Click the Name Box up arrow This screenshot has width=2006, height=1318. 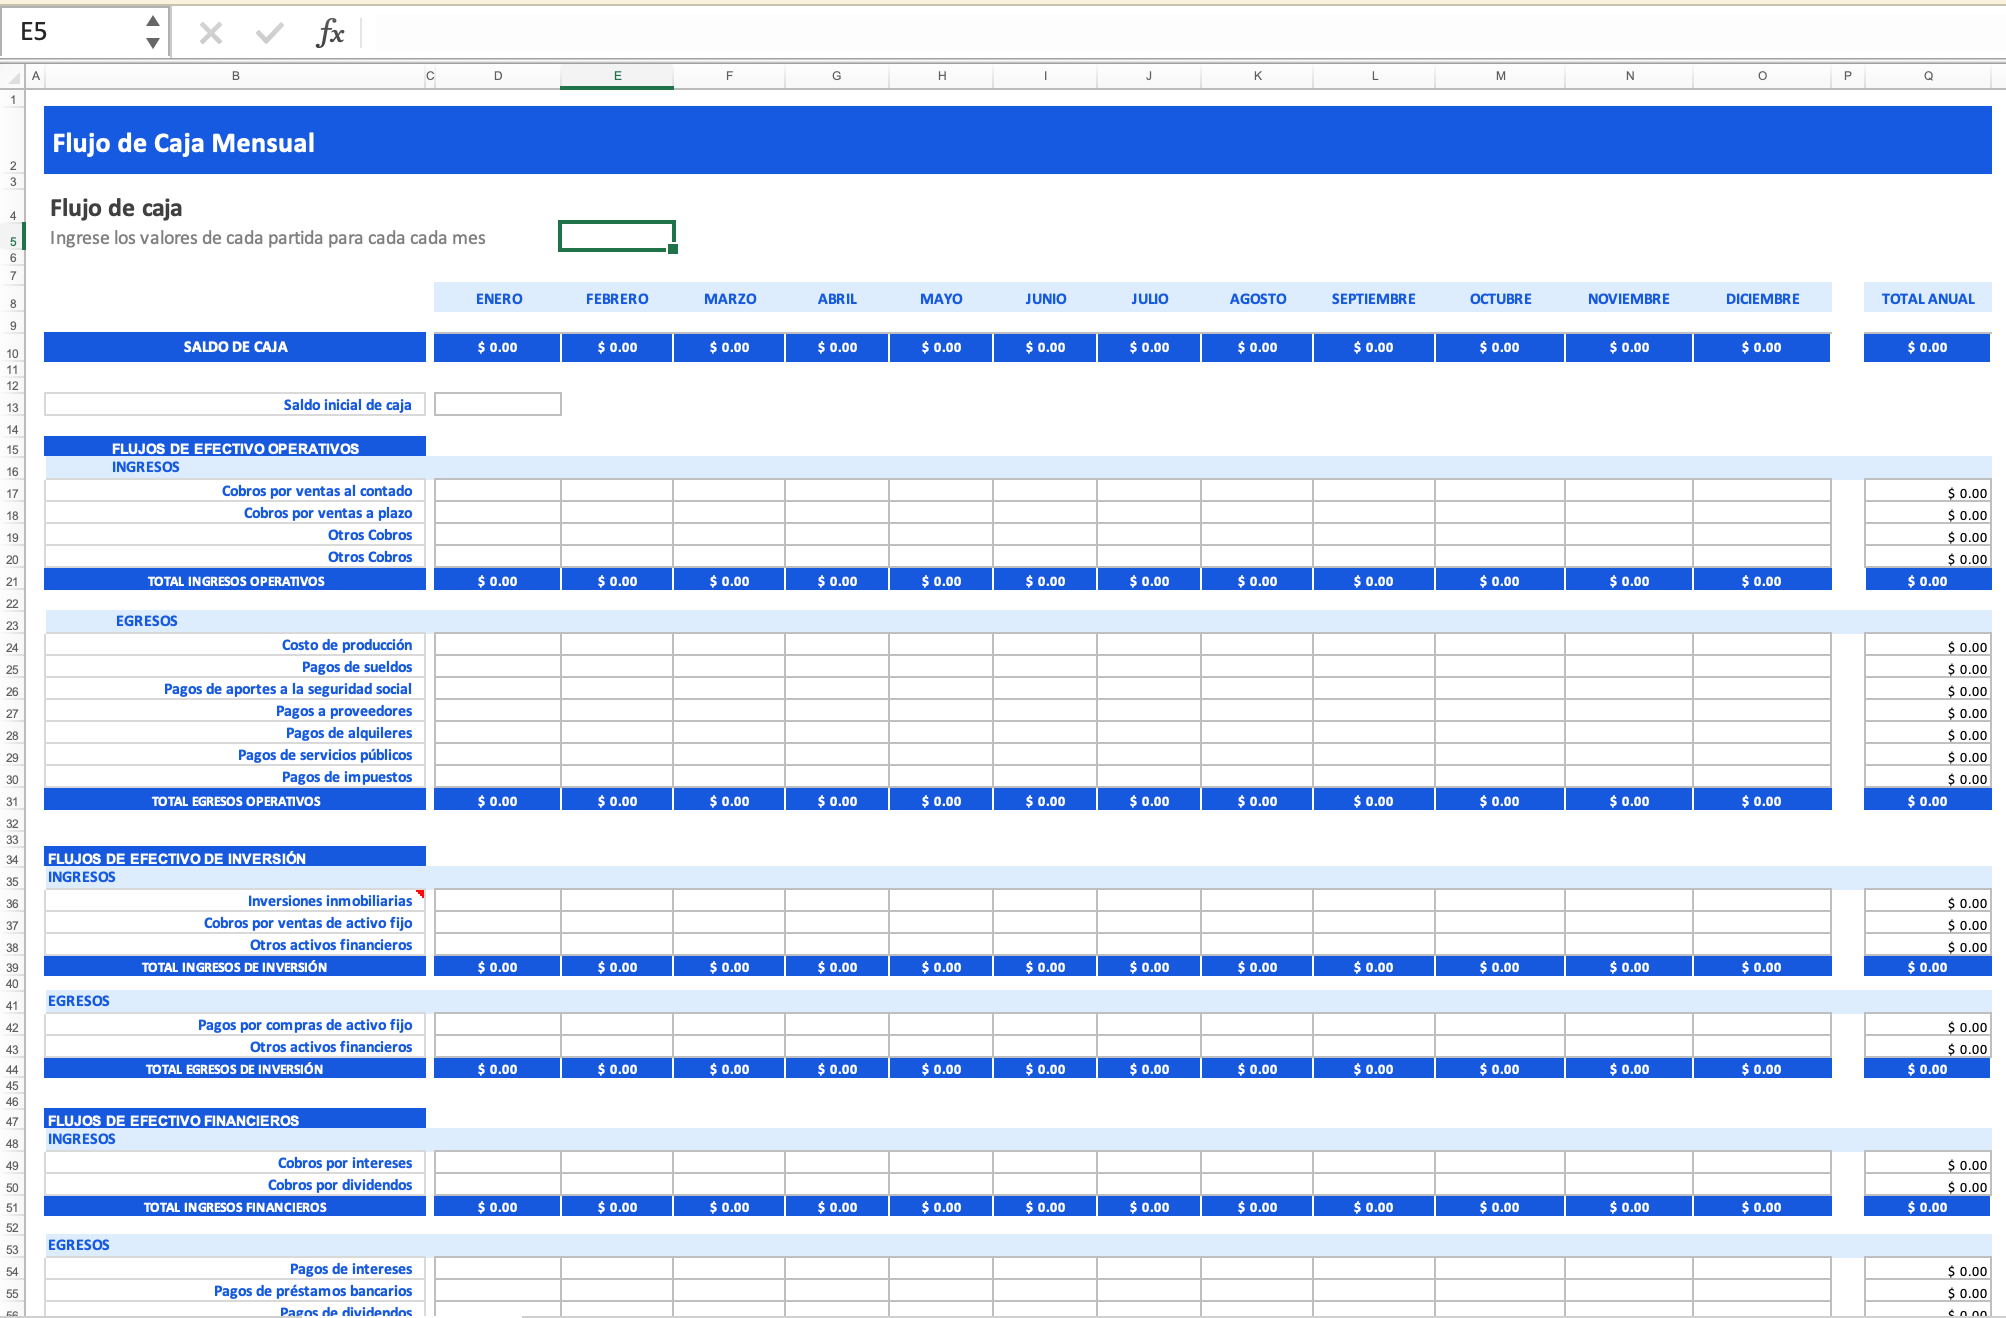[152, 21]
